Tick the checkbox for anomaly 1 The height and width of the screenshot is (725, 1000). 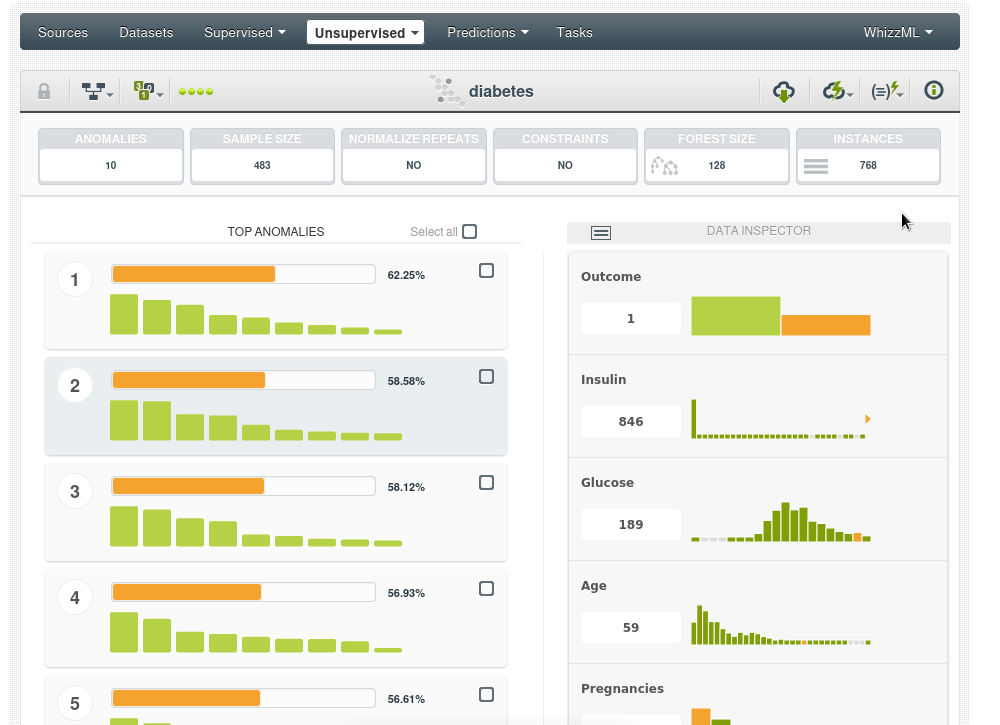[486, 271]
